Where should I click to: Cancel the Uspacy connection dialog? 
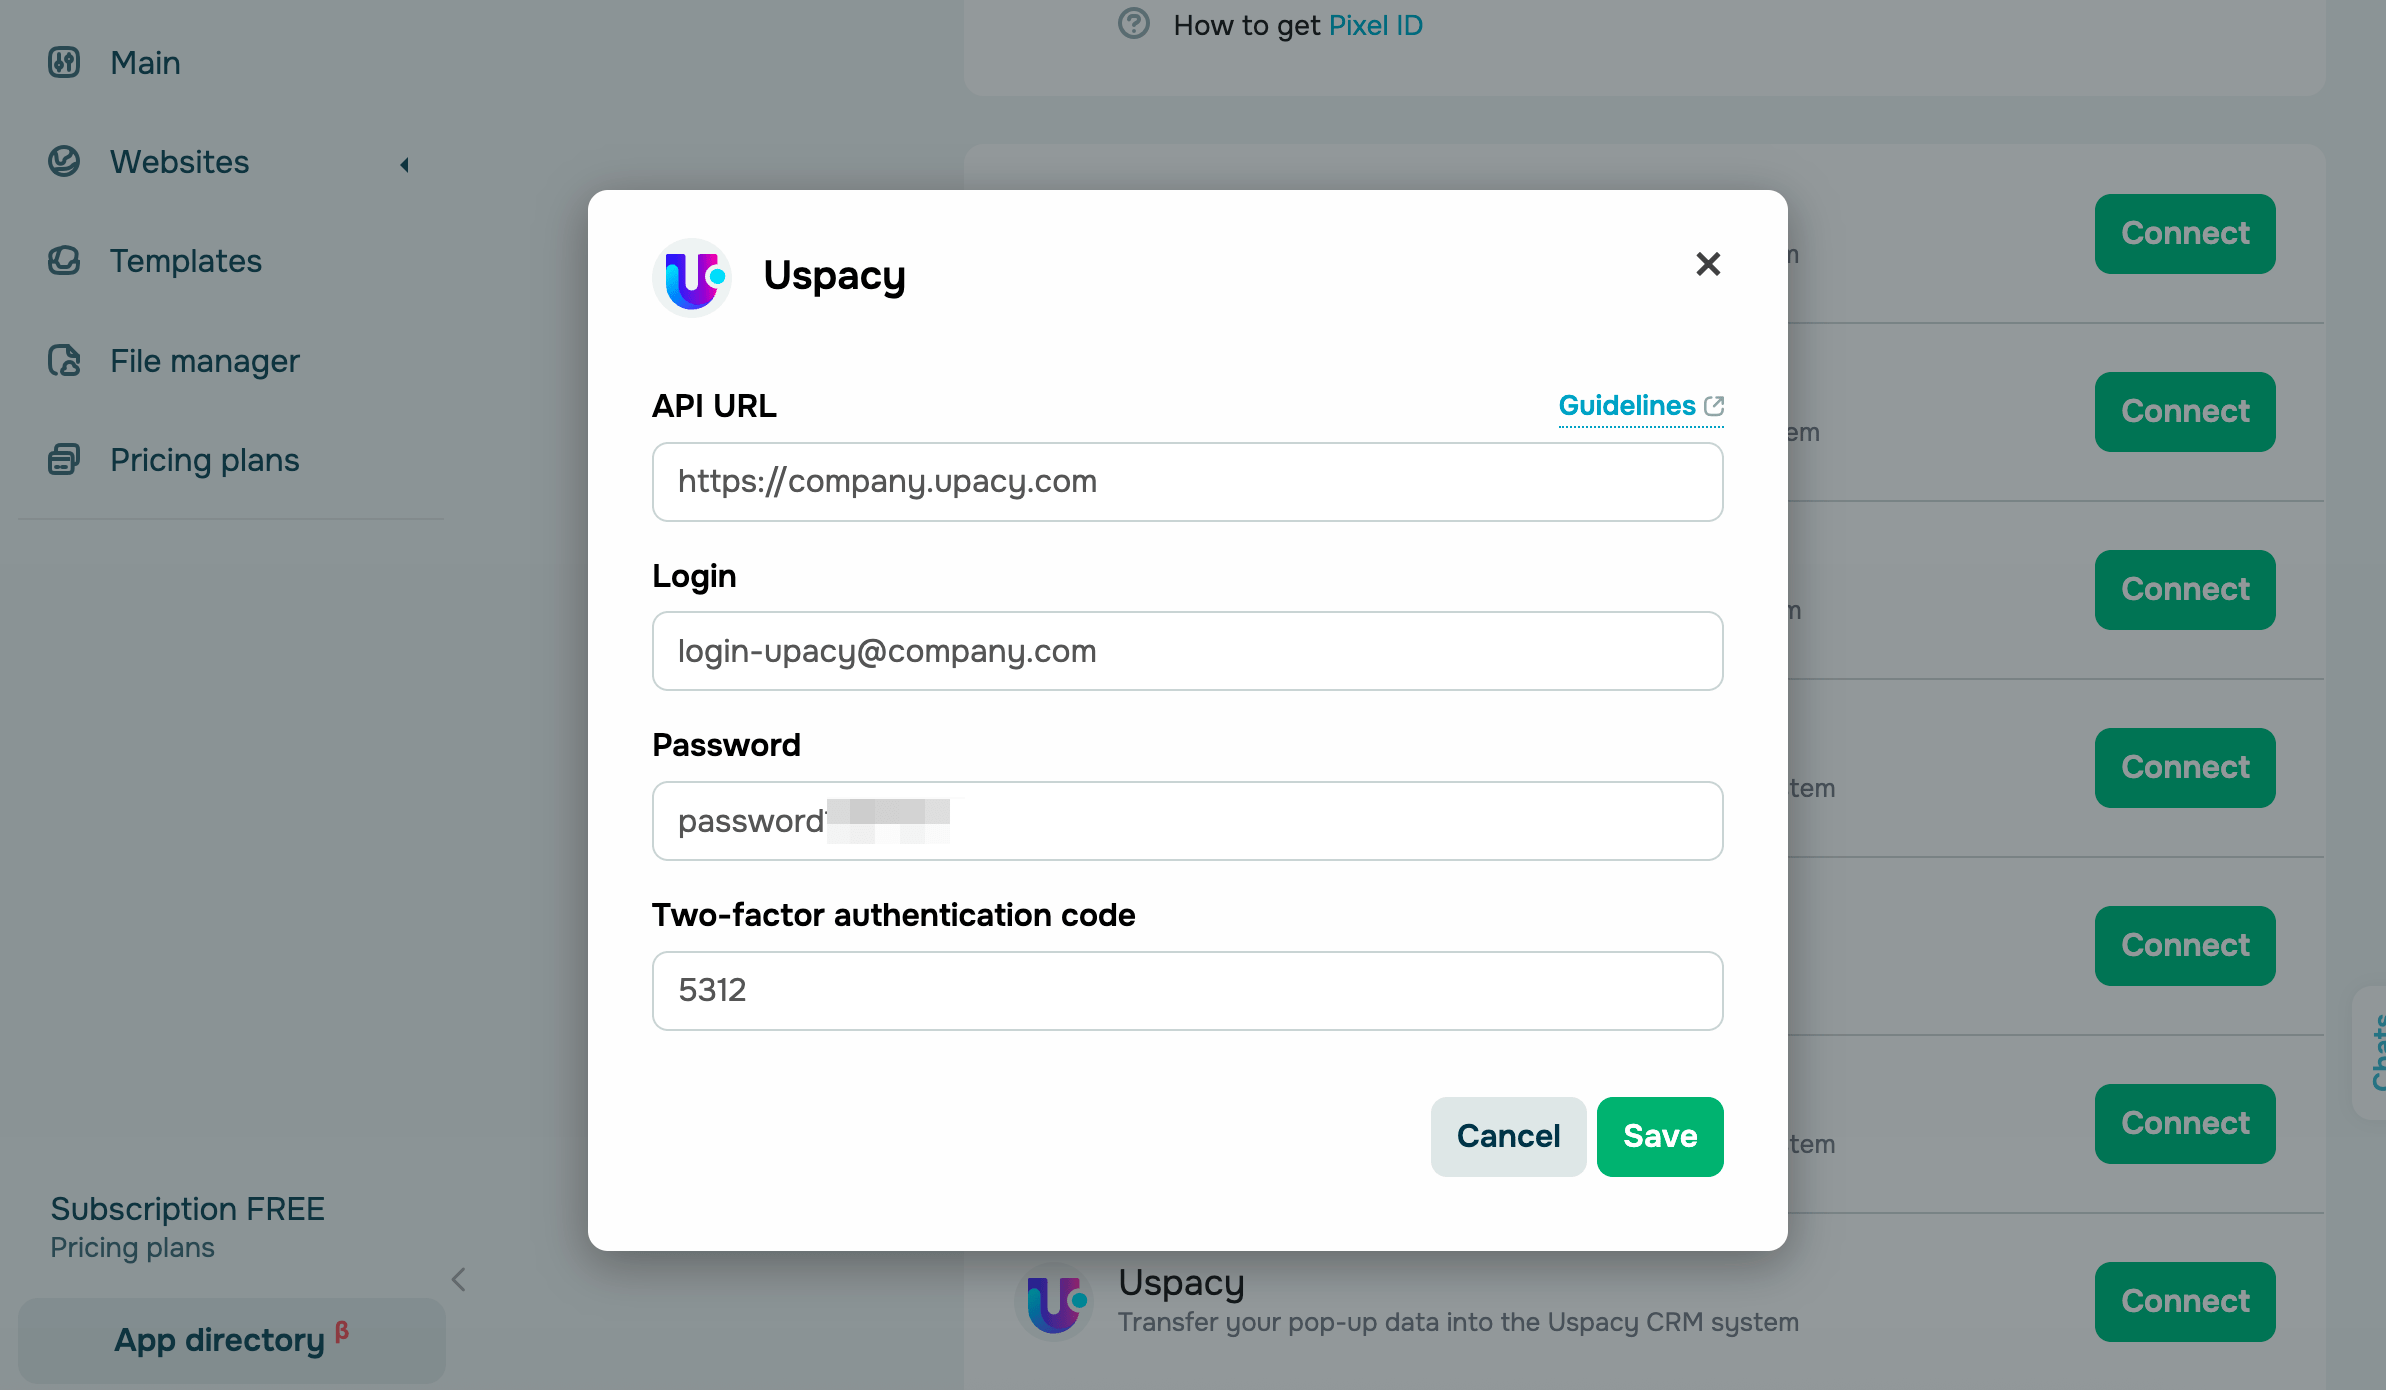[1507, 1136]
